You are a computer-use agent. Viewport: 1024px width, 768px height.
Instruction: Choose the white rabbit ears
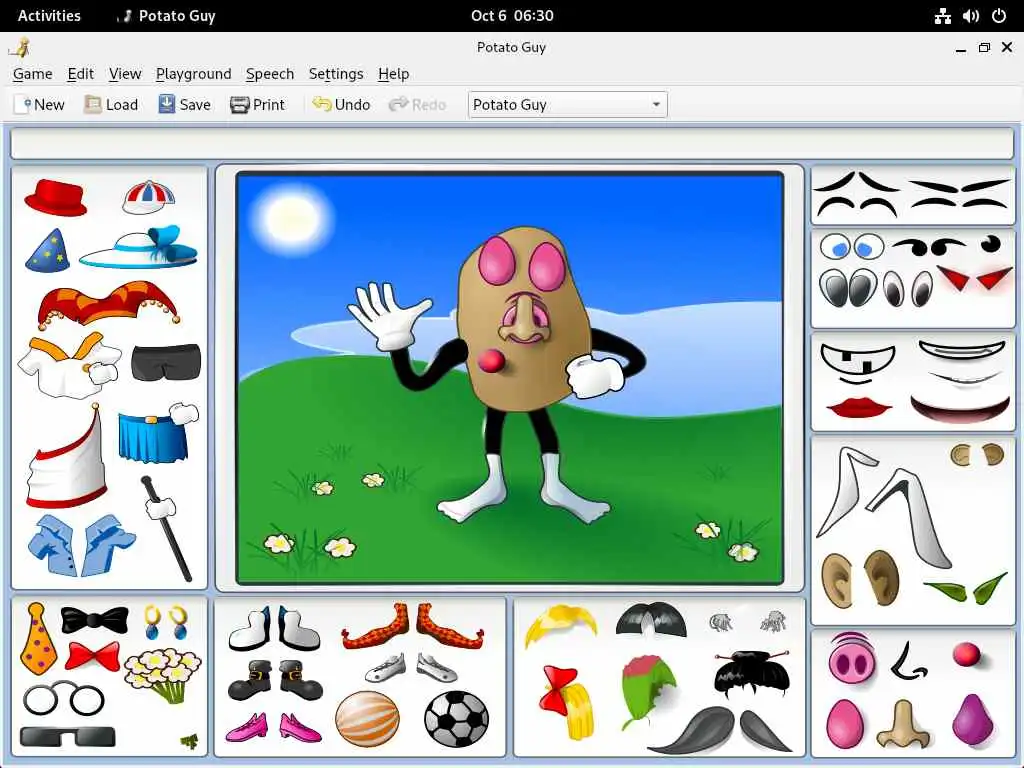pos(883,506)
